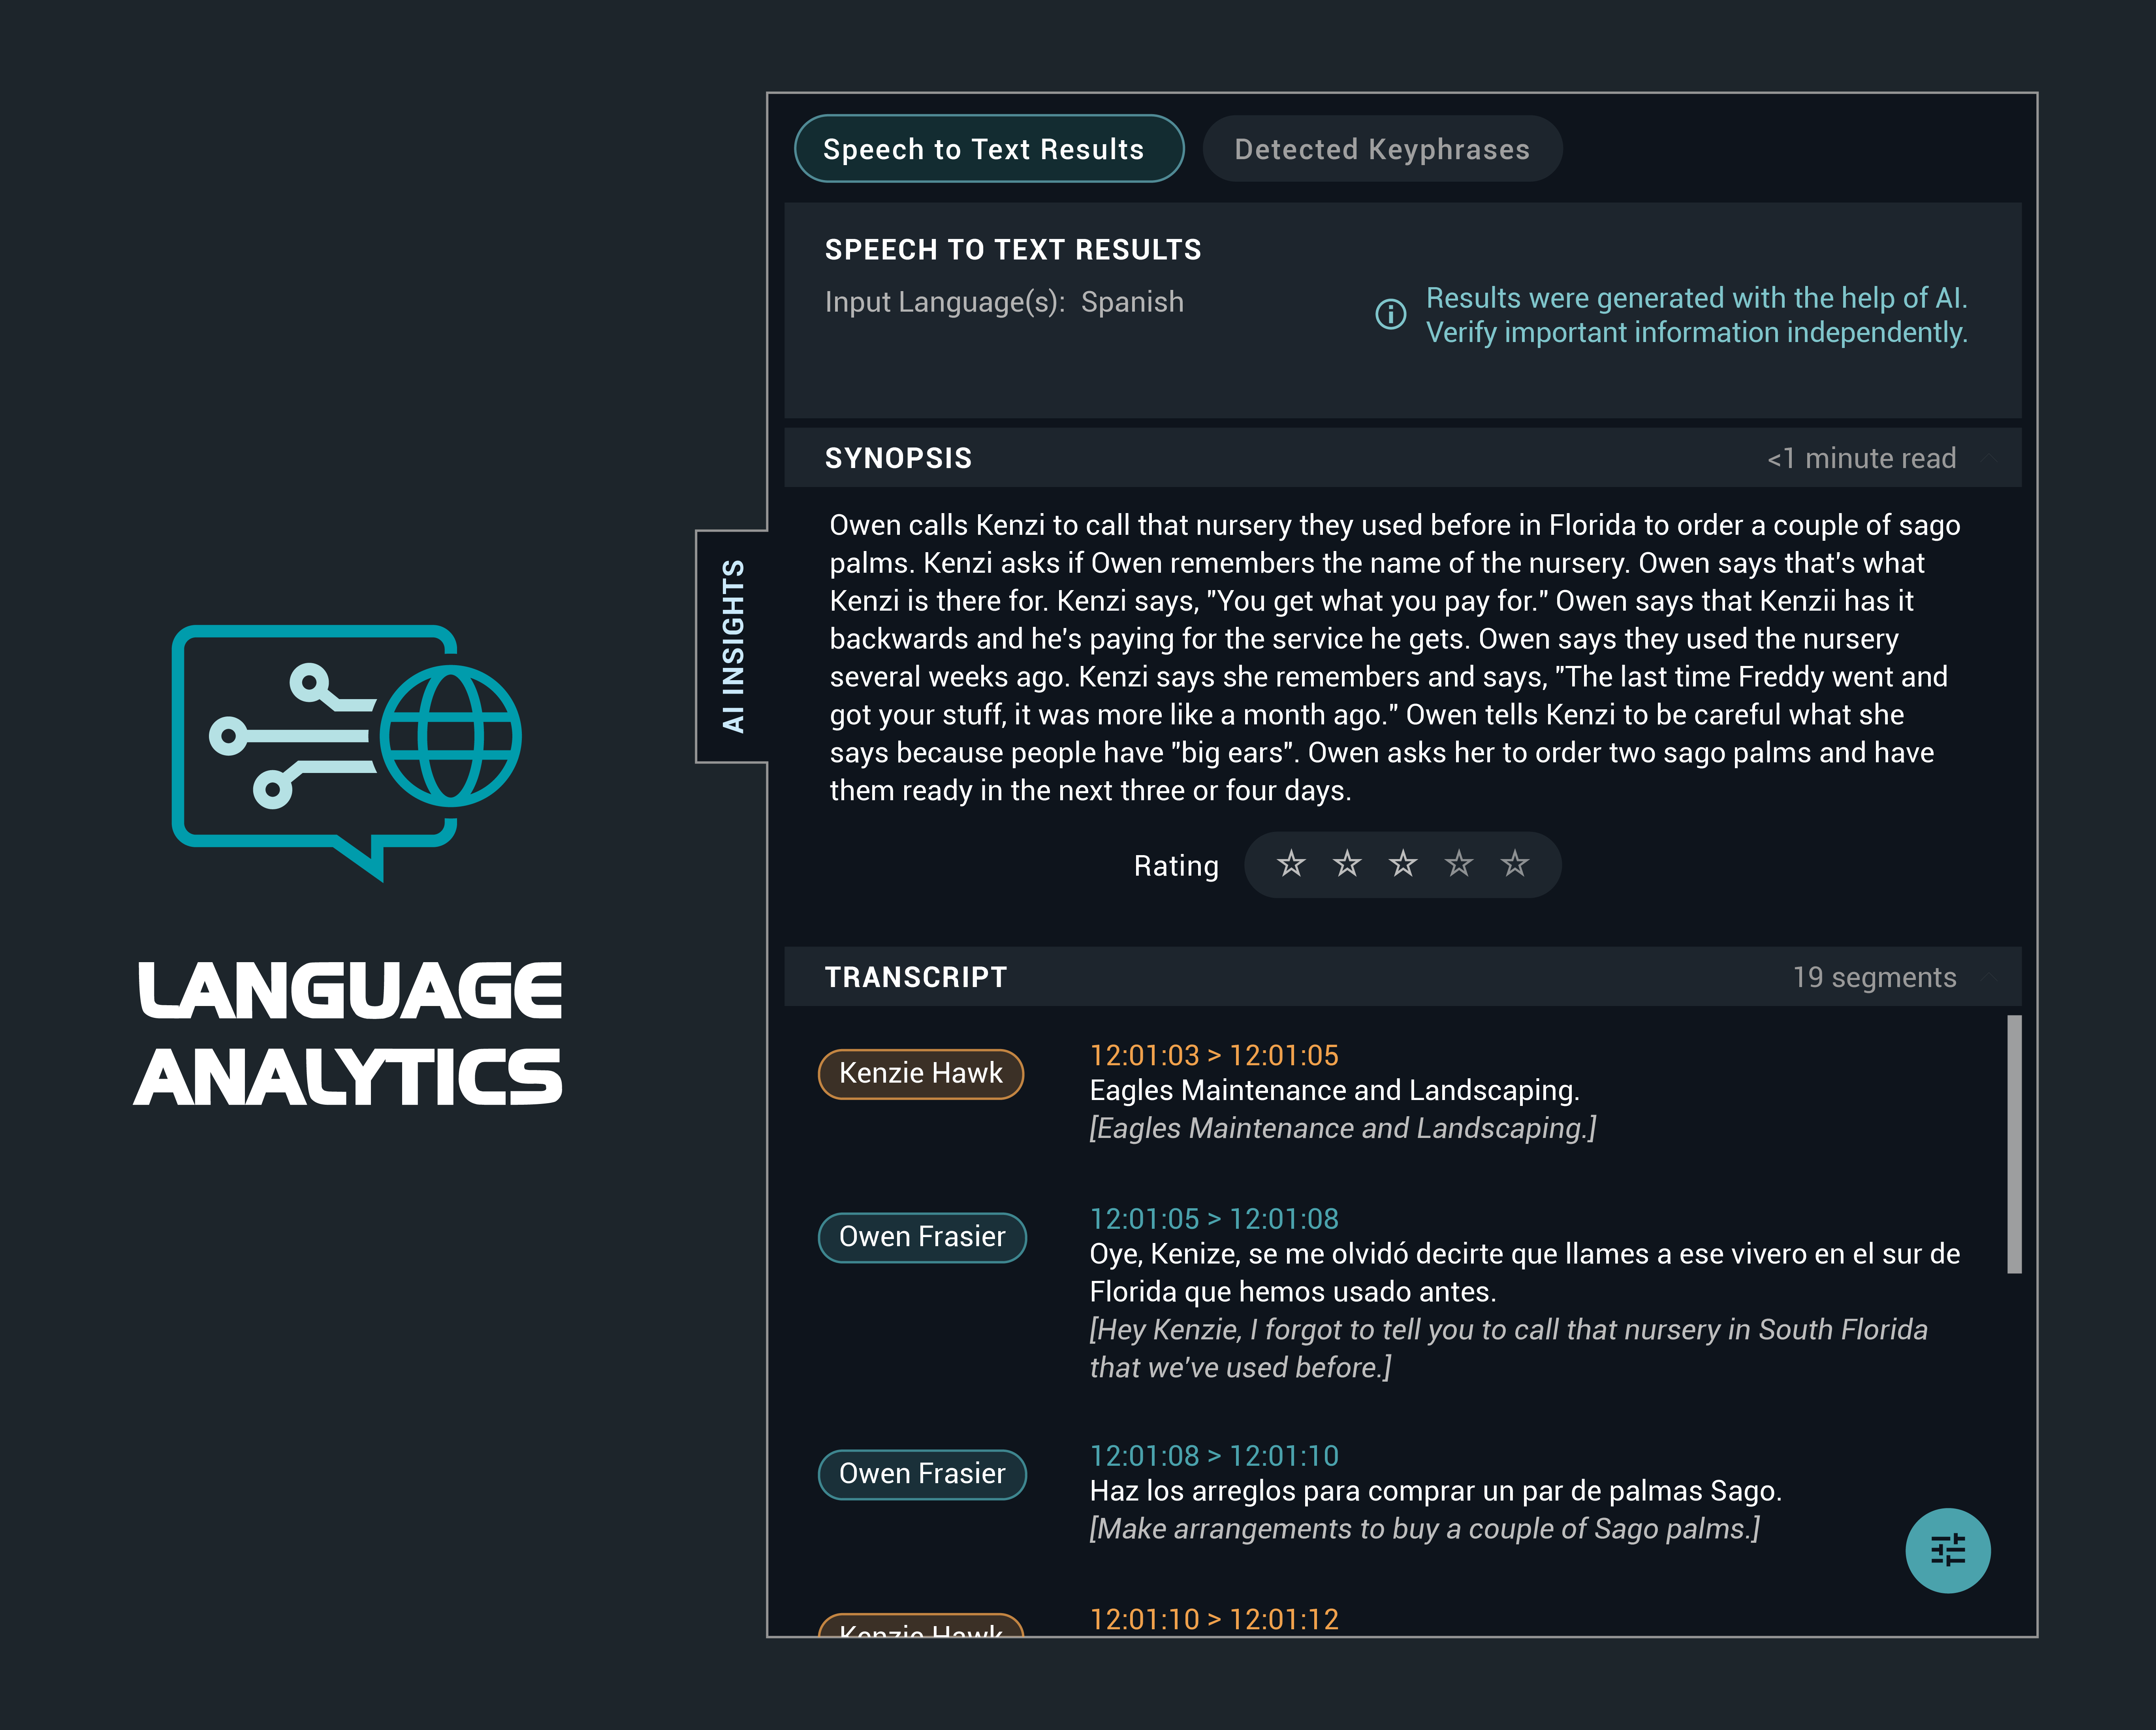
Task: Select the second rating star
Action: click(x=1347, y=864)
